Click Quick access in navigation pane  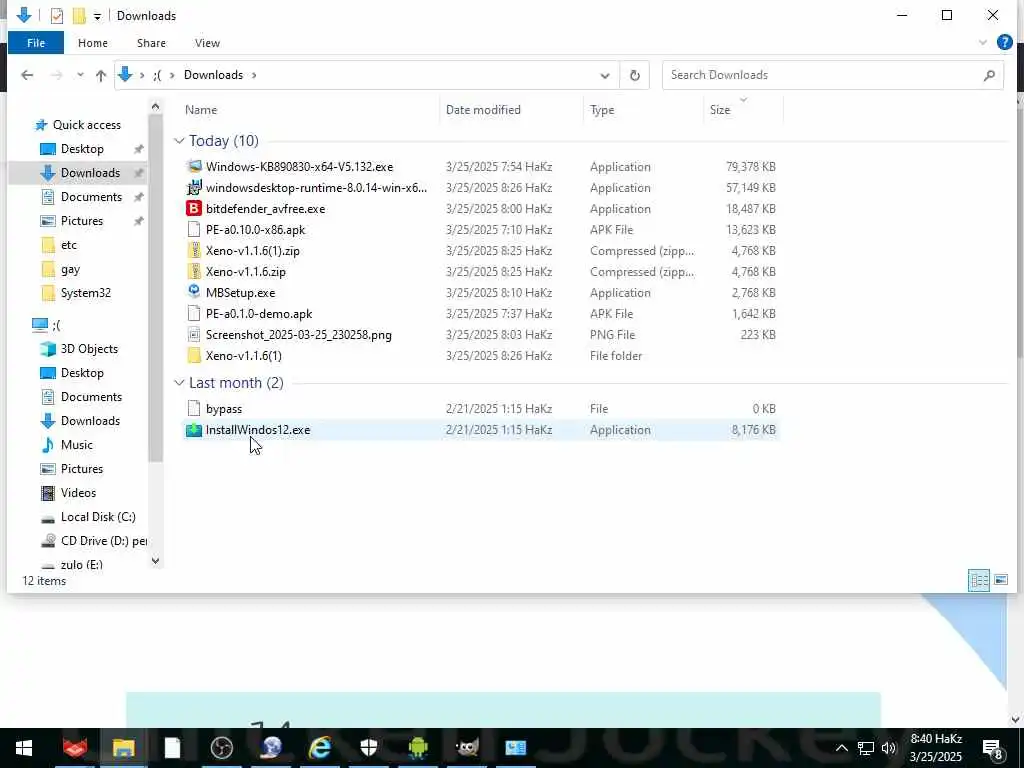87,125
